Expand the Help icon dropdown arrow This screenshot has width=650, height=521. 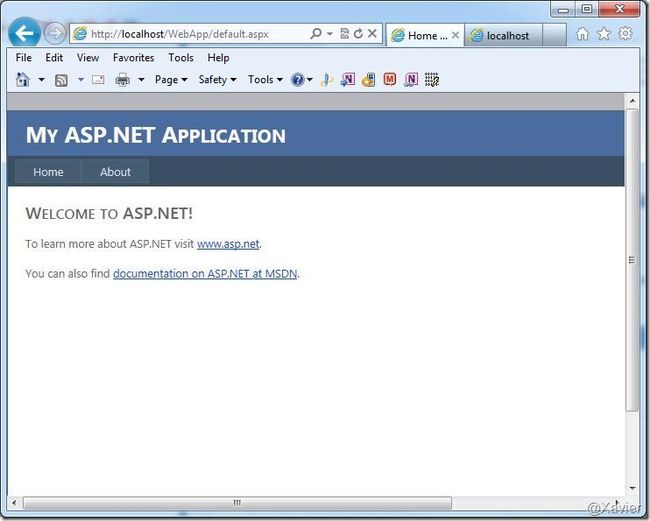tap(310, 79)
